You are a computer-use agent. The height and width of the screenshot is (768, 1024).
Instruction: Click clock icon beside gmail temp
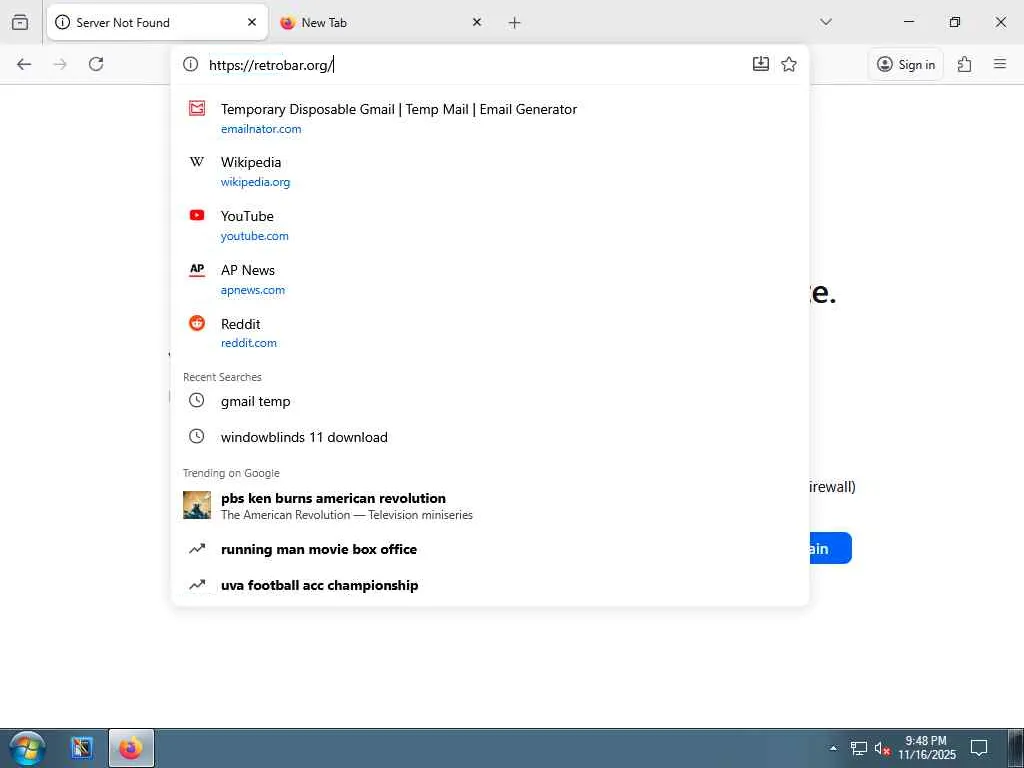(197, 400)
